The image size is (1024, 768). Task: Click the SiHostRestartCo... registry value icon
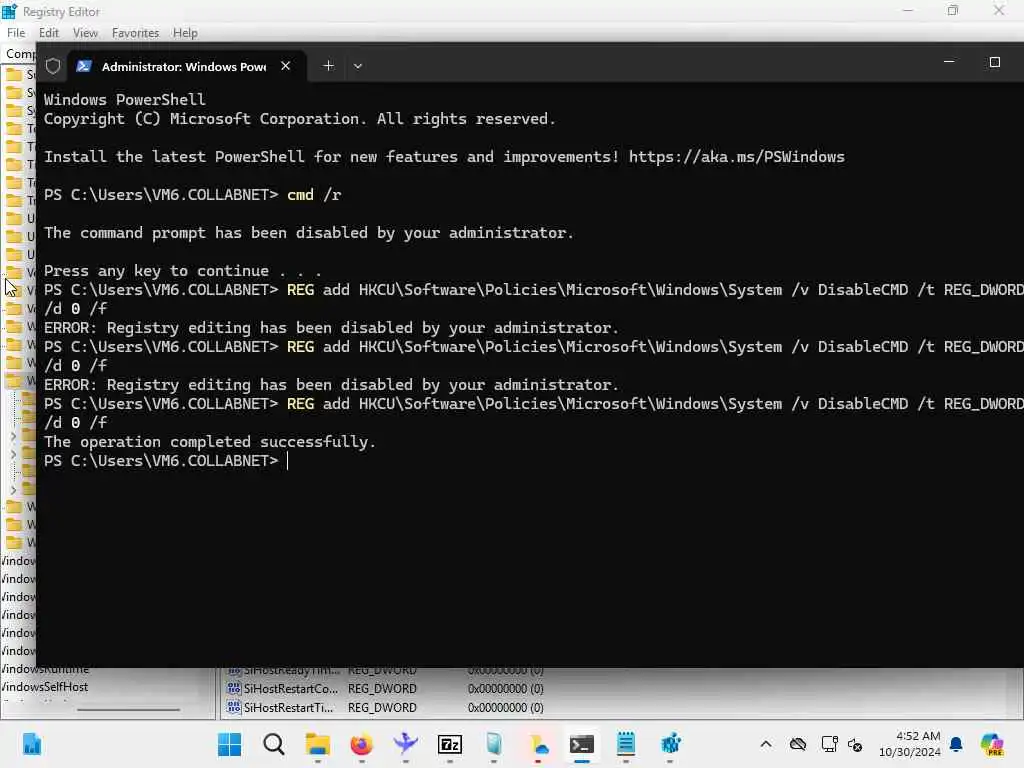click(233, 688)
